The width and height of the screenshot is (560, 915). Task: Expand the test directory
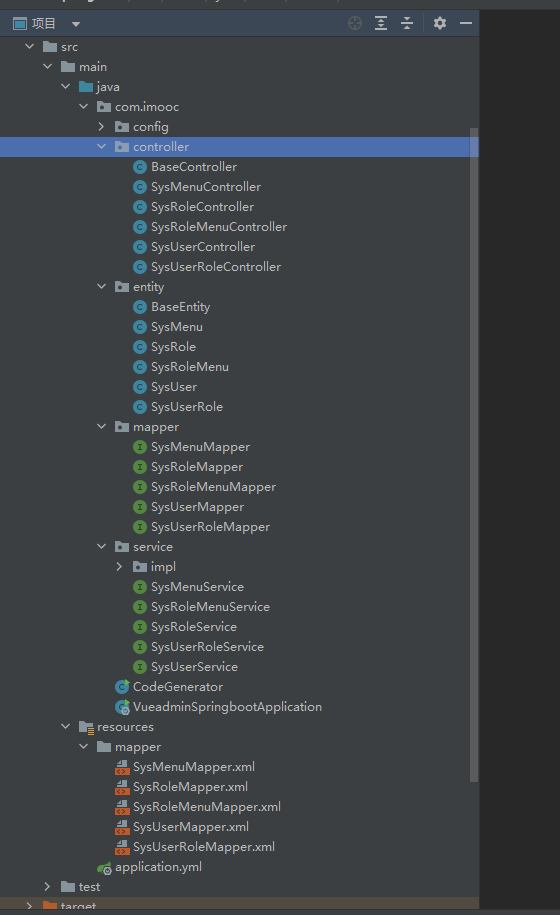47,886
